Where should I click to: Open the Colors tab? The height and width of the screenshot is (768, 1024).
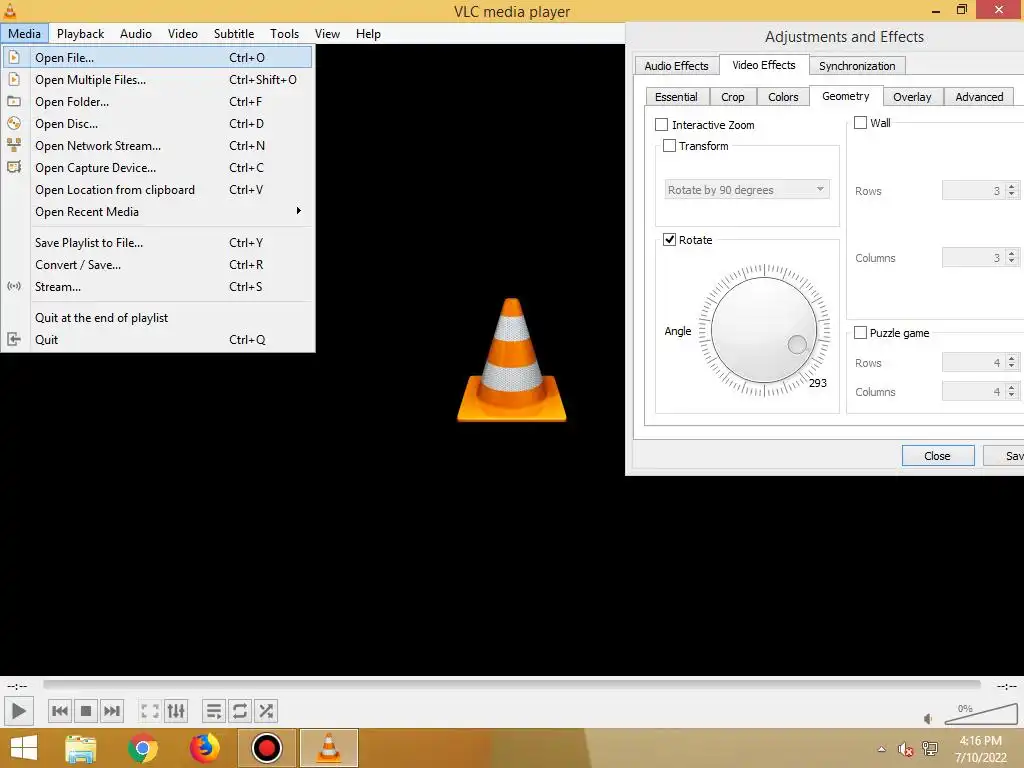point(783,97)
